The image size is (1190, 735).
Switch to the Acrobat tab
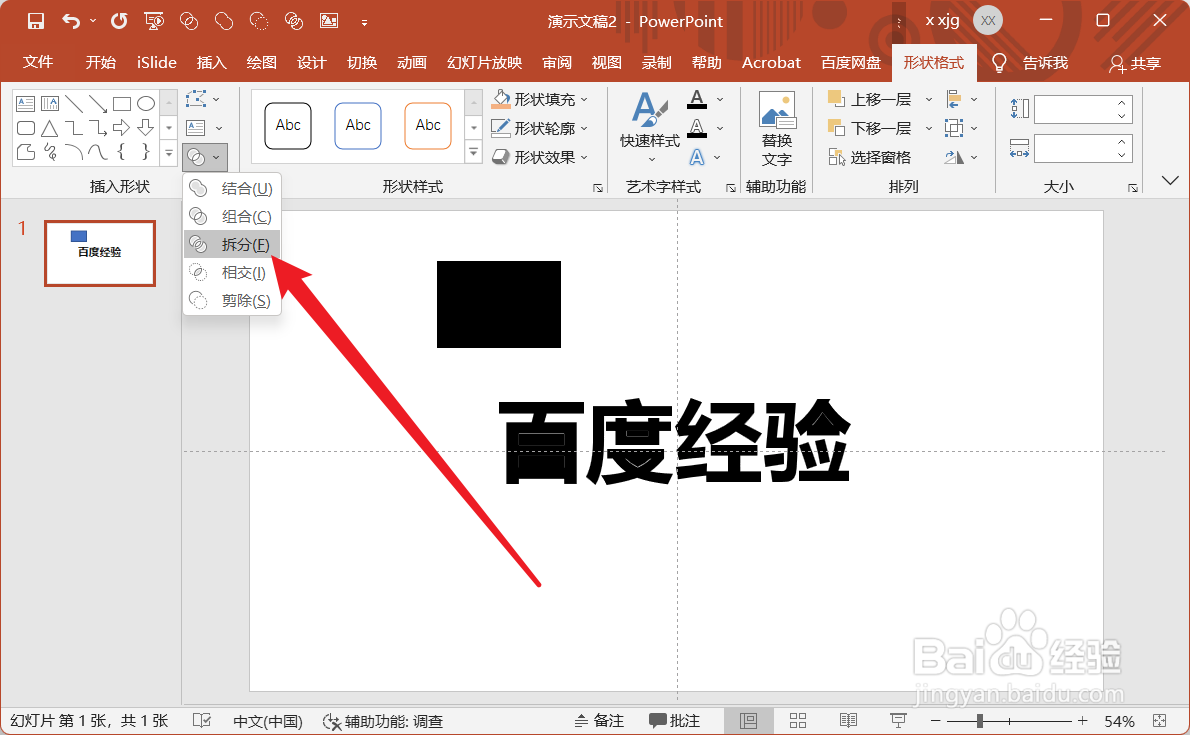pos(771,62)
